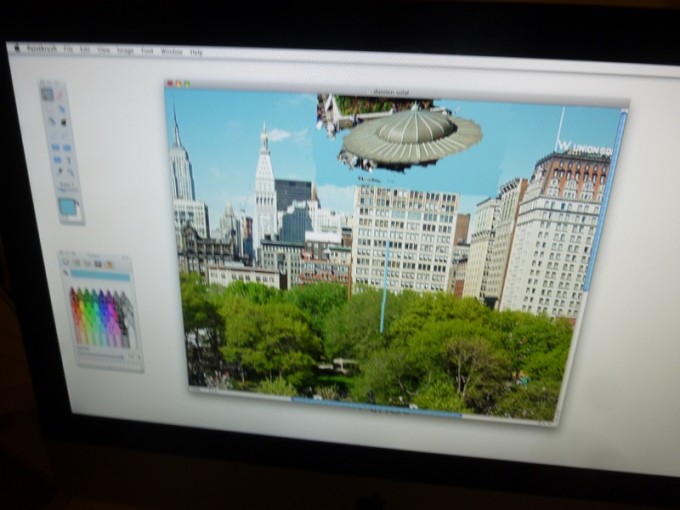Open the Font menu

point(147,51)
